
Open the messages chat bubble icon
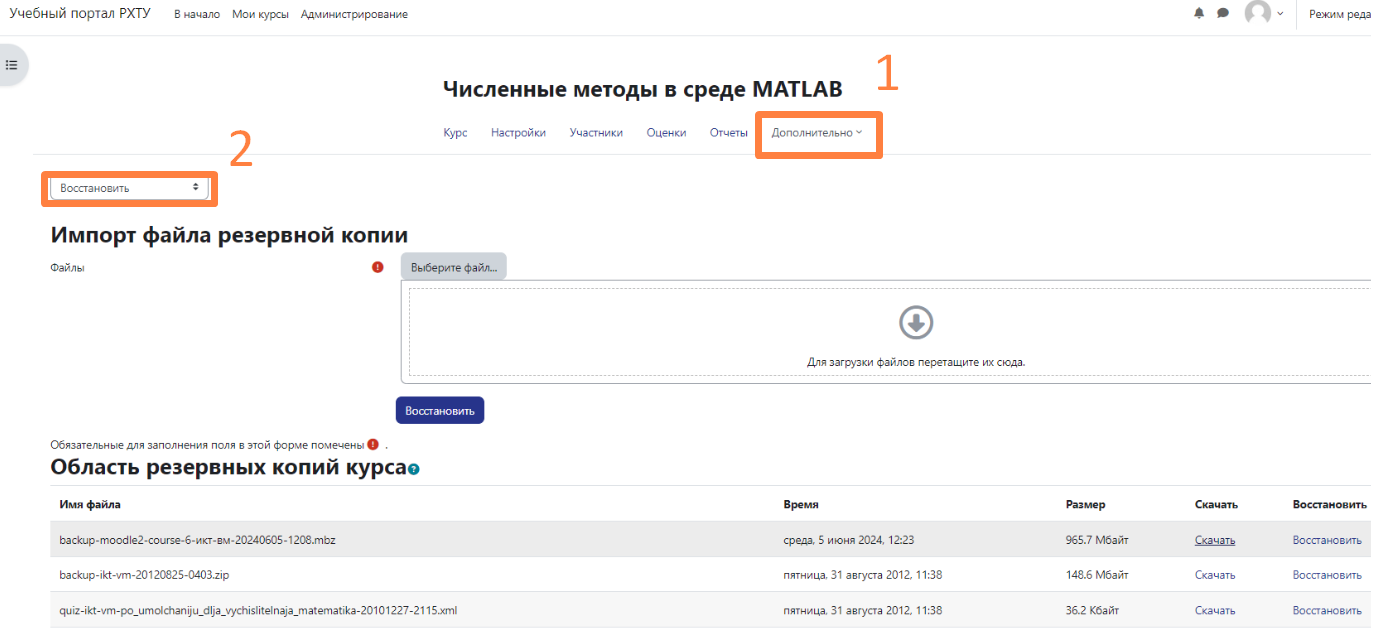coord(1222,14)
